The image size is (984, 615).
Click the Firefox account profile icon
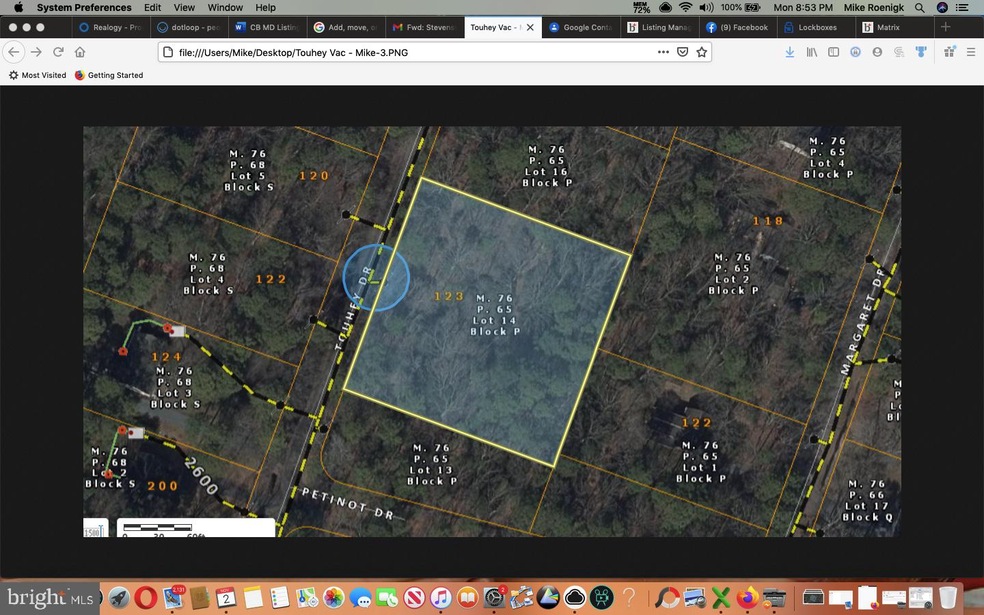(x=876, y=52)
